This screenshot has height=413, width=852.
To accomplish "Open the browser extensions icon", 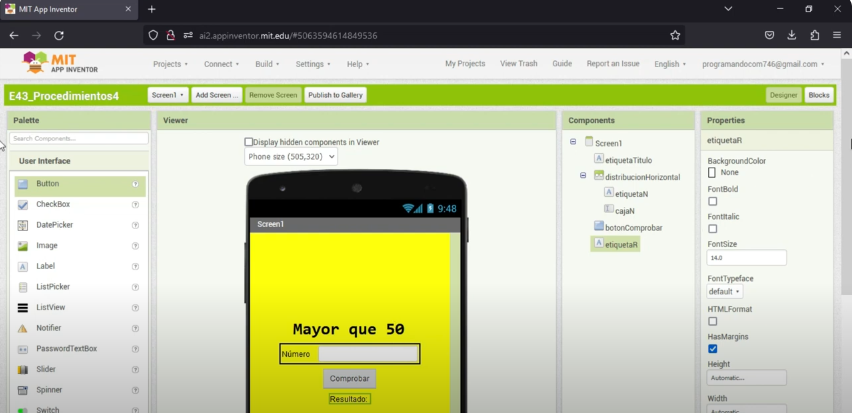I will [x=814, y=35].
